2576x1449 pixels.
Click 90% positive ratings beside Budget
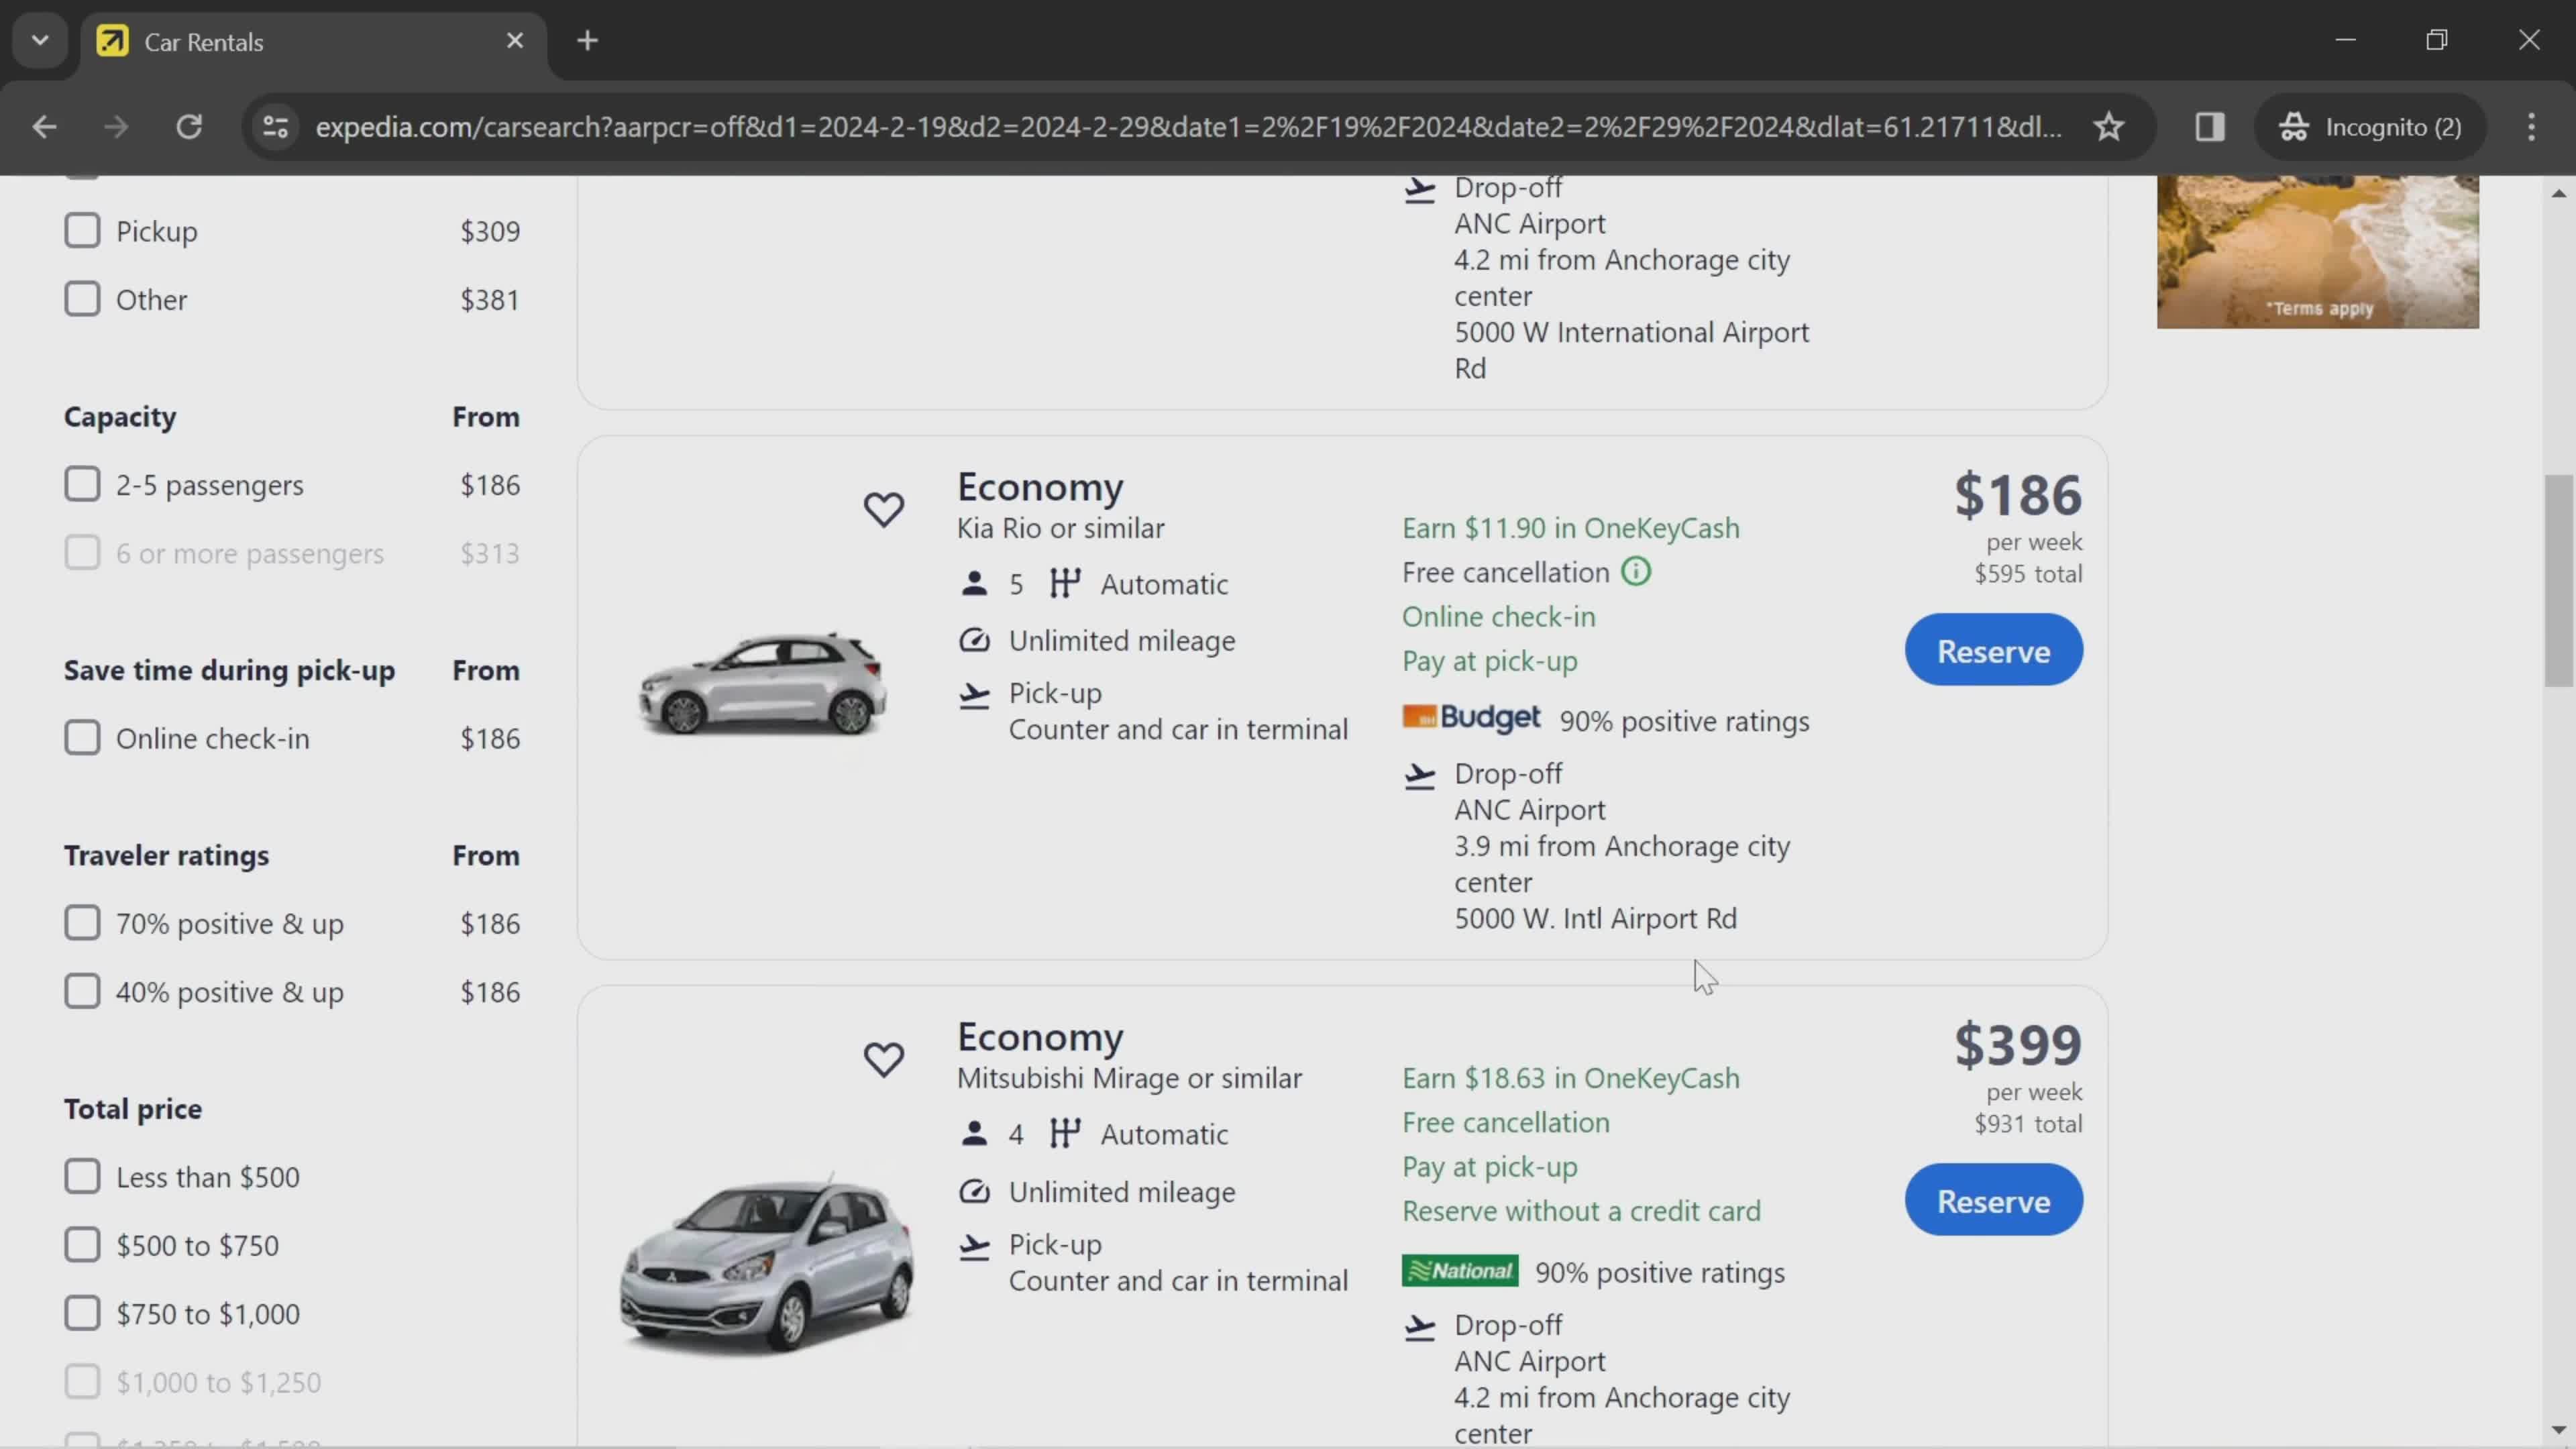pyautogui.click(x=1684, y=721)
